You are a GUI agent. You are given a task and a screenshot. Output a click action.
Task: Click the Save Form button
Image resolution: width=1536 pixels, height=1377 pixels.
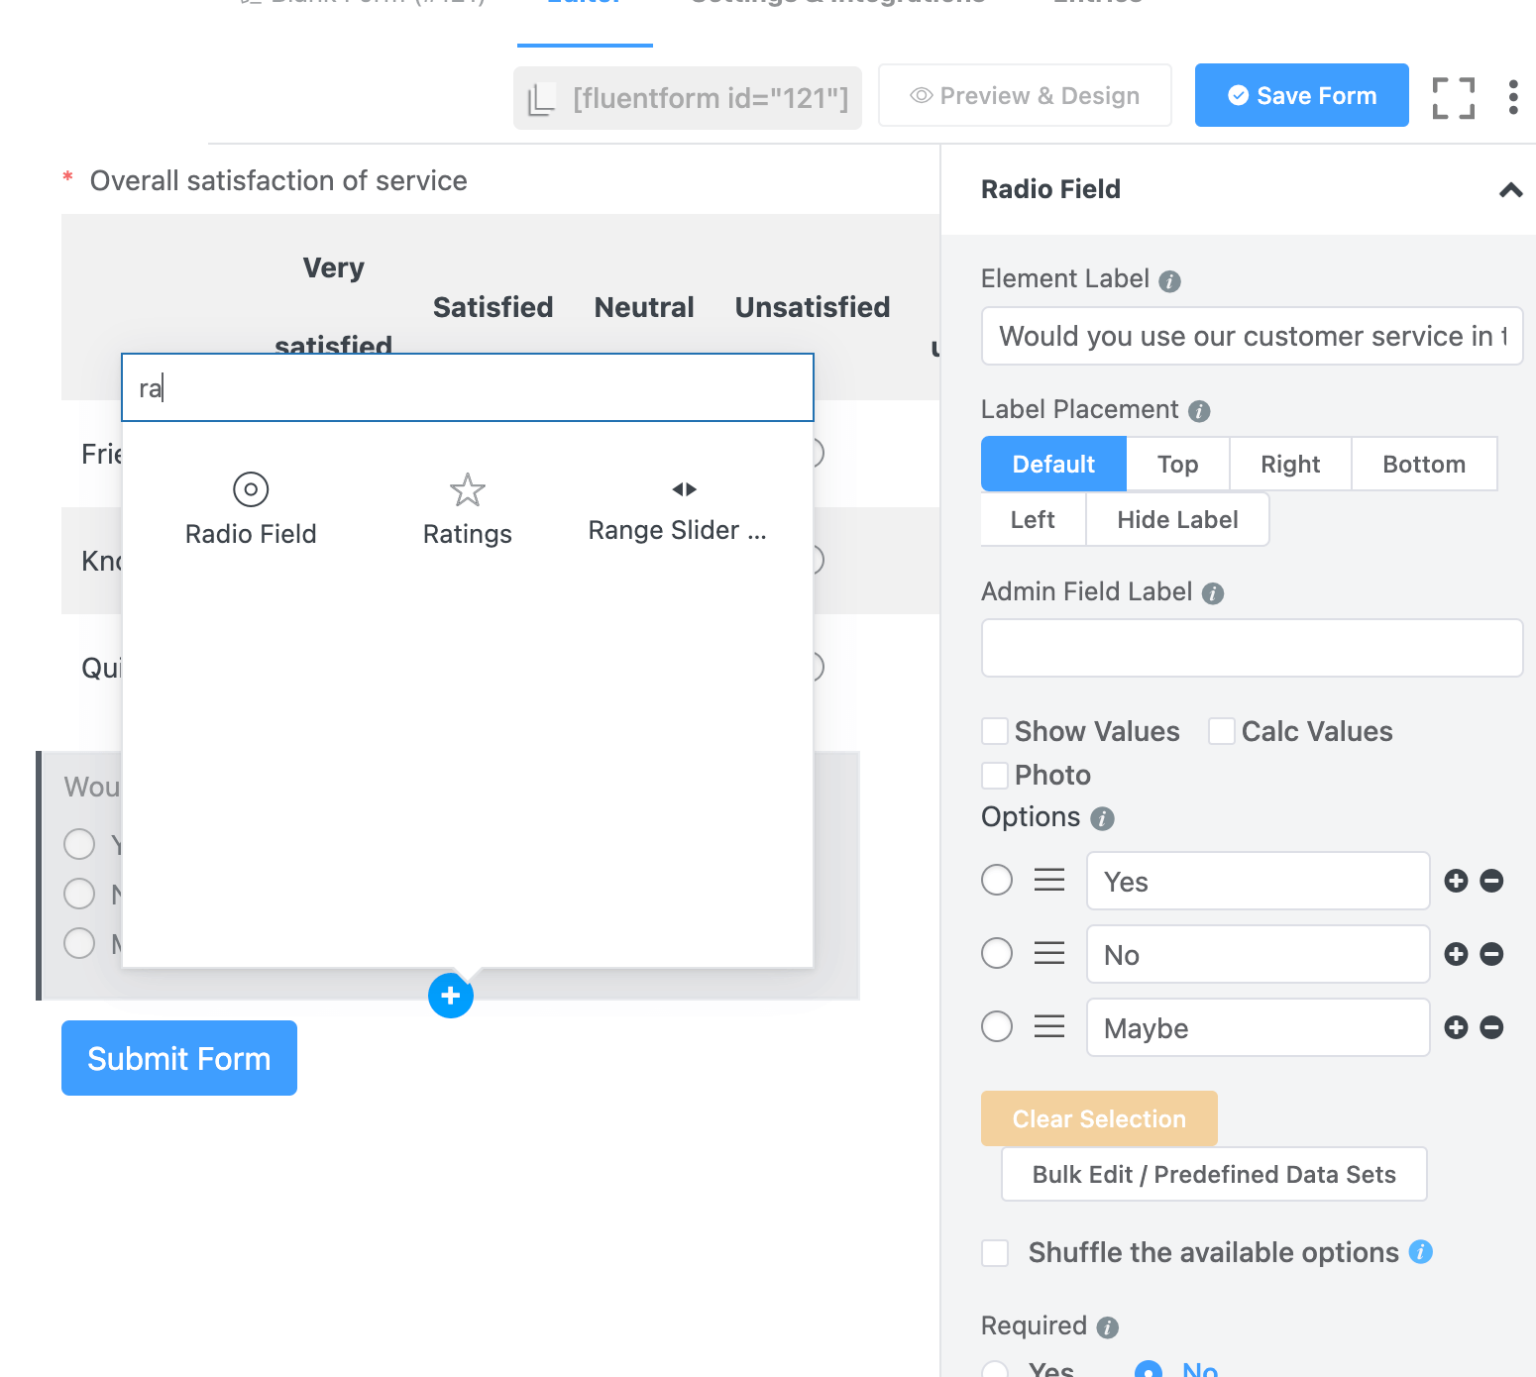pos(1301,95)
